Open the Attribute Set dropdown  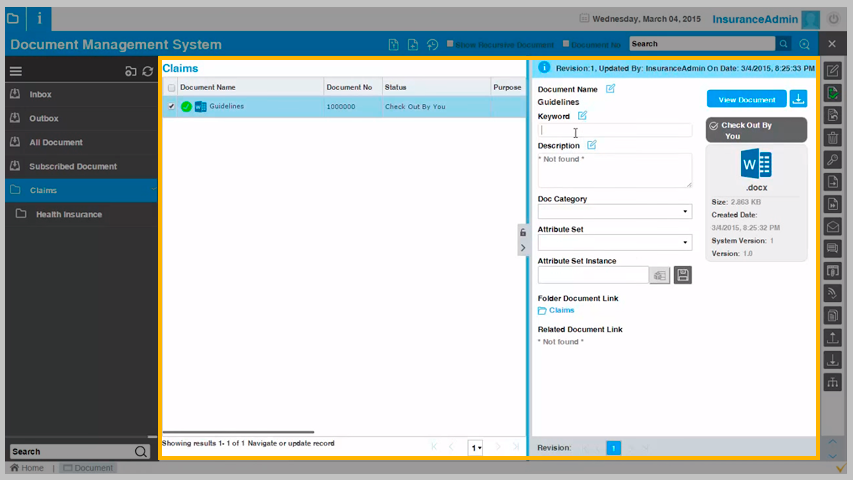click(615, 242)
